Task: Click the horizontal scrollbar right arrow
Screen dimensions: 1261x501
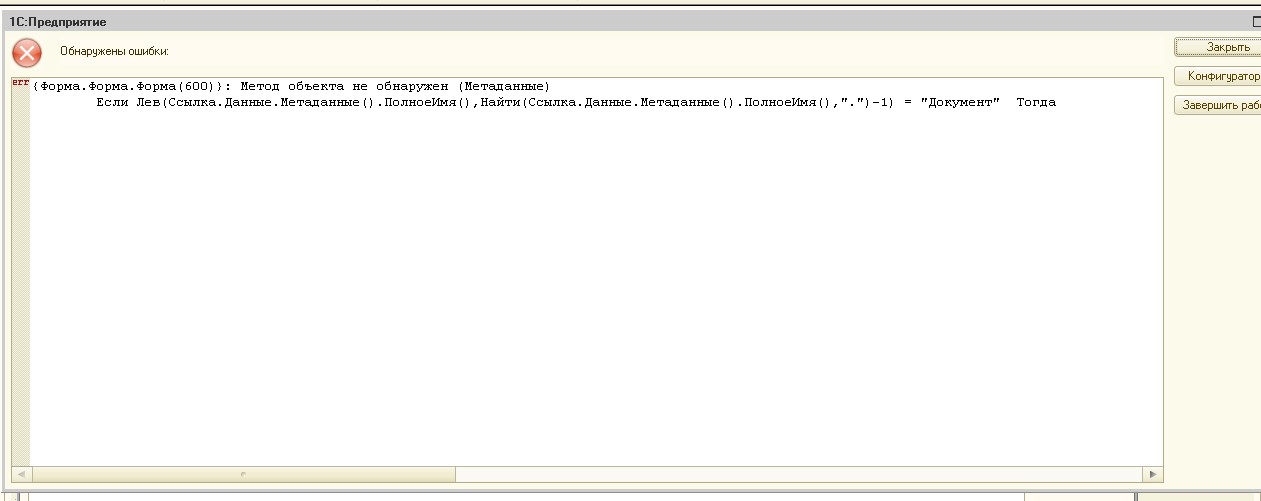Action: pos(1154,474)
